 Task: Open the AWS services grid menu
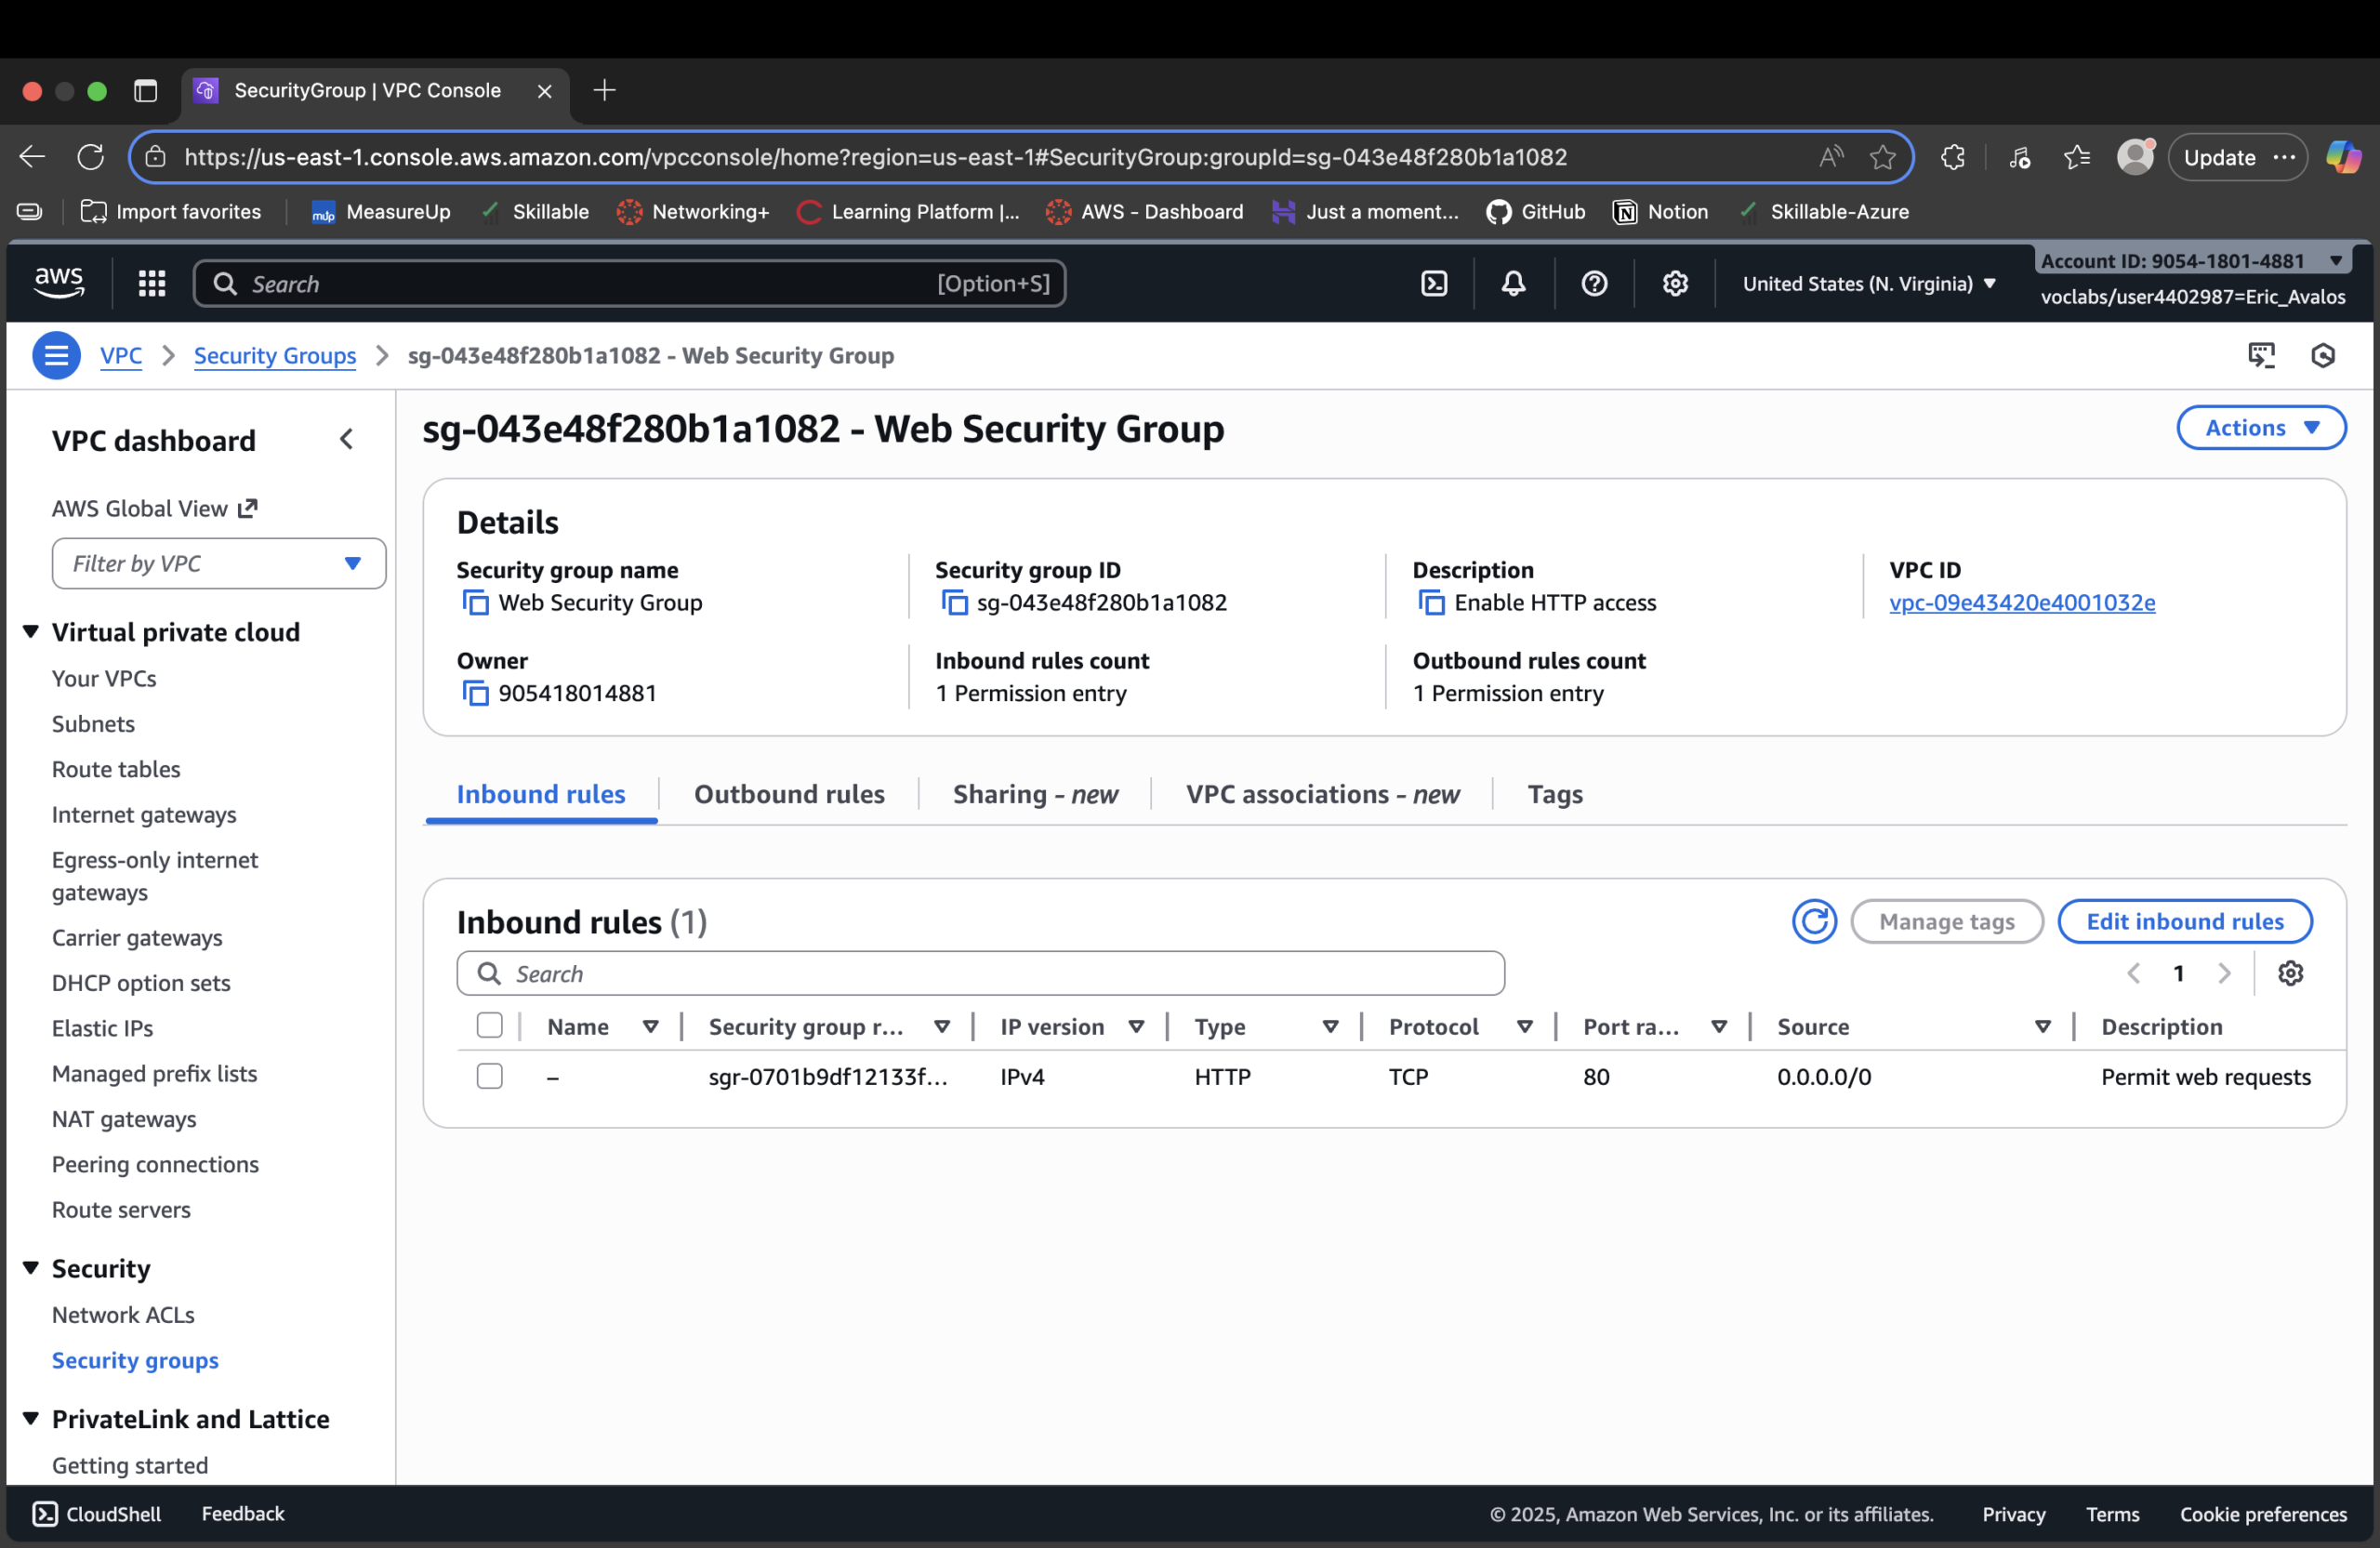[151, 283]
